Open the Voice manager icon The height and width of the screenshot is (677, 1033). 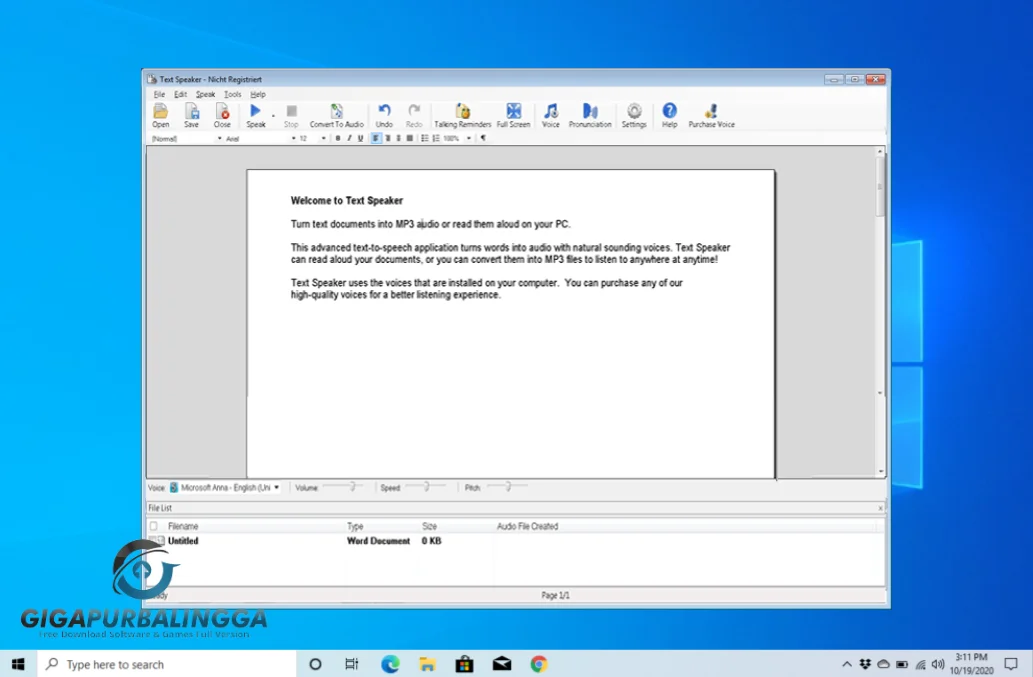(x=551, y=113)
